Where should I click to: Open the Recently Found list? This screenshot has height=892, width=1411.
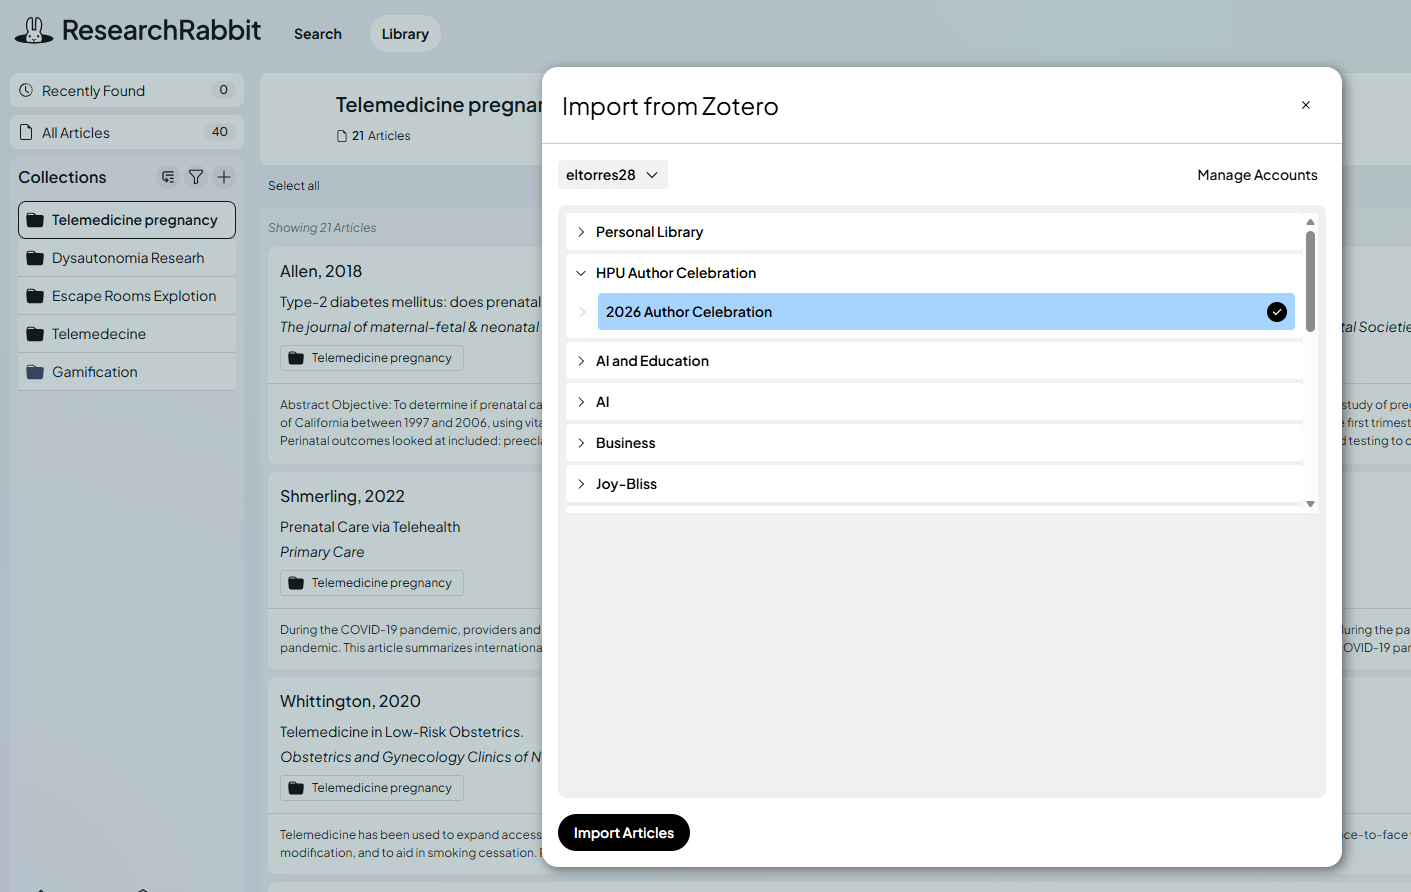[127, 90]
